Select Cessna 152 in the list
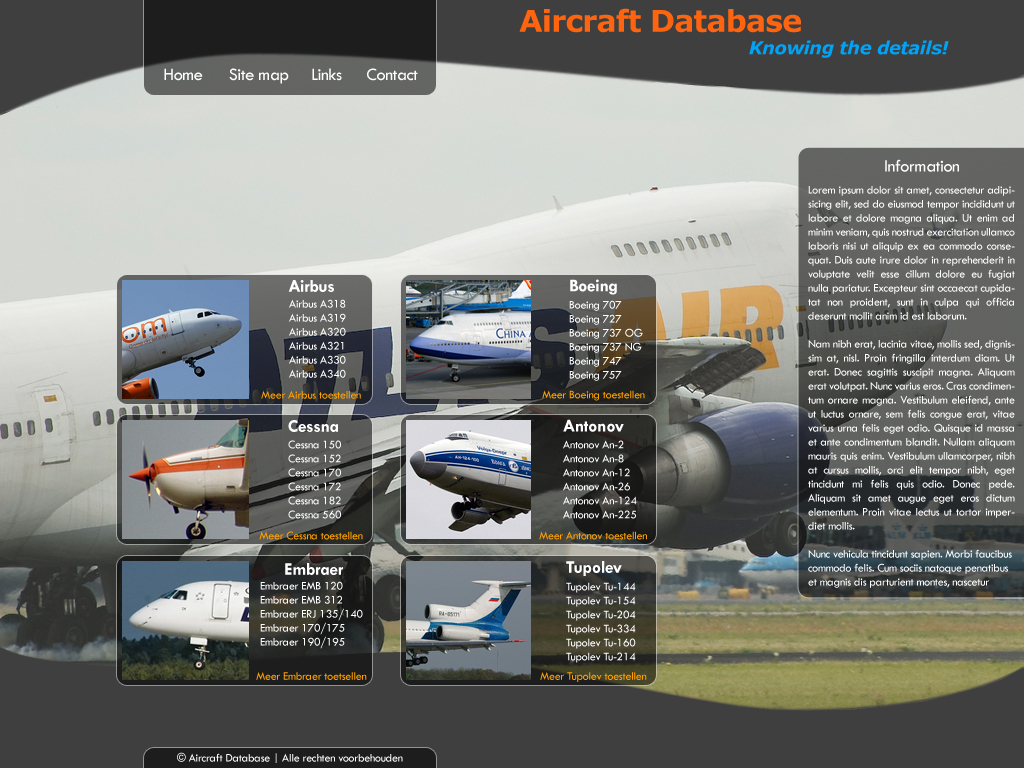1024x768 pixels. pos(314,459)
